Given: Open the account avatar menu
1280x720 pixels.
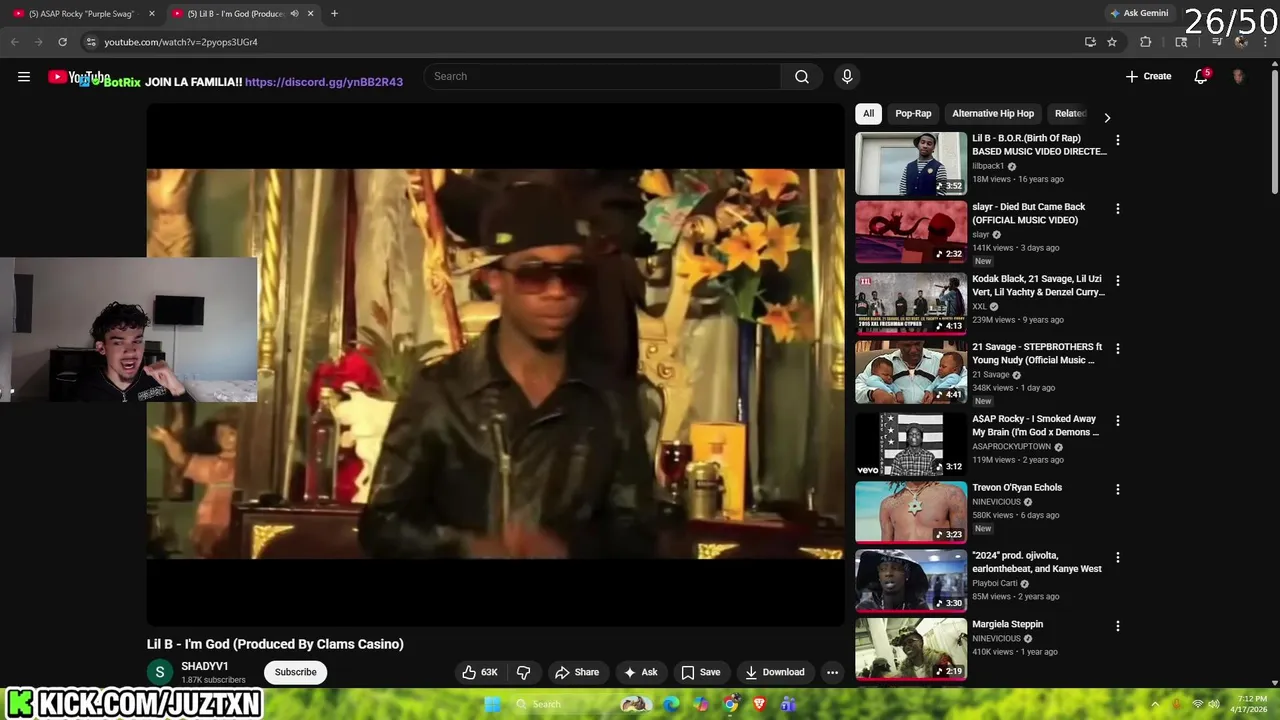Looking at the screenshot, I should coord(1238,77).
